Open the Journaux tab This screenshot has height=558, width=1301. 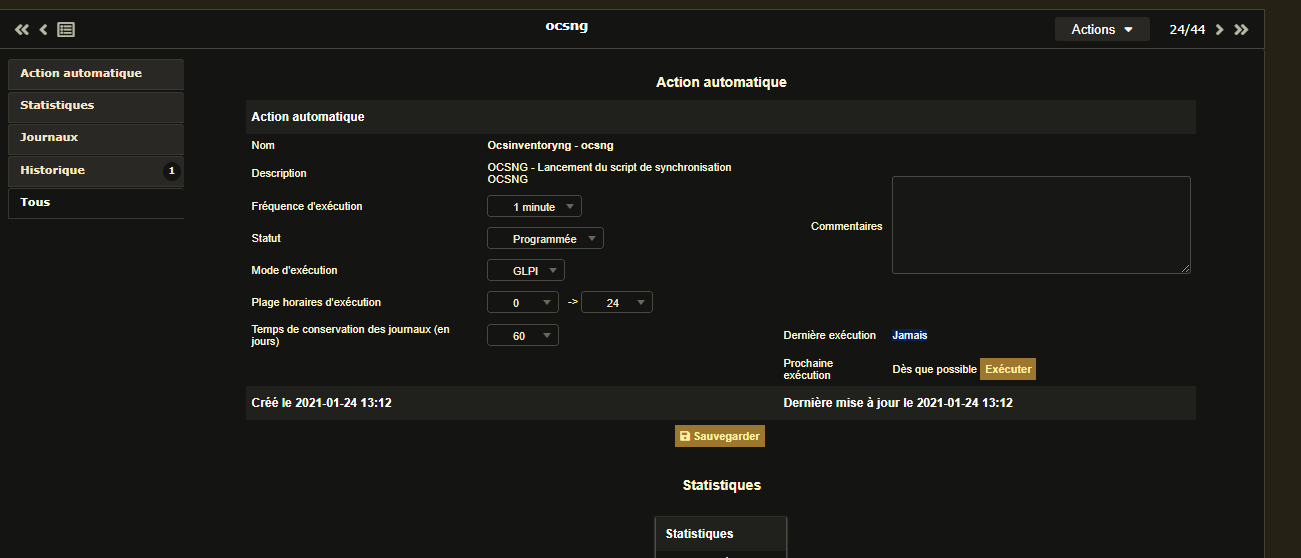coord(96,138)
